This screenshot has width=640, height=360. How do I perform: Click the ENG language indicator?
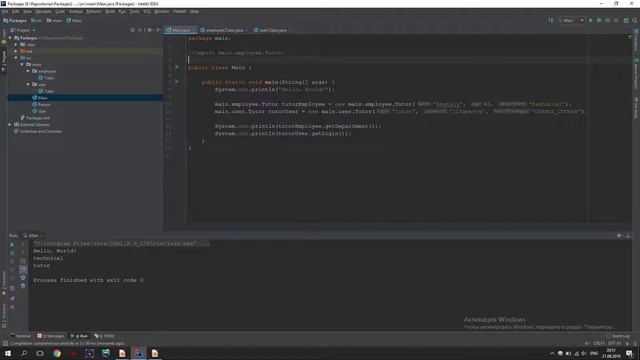pyautogui.click(x=594, y=353)
